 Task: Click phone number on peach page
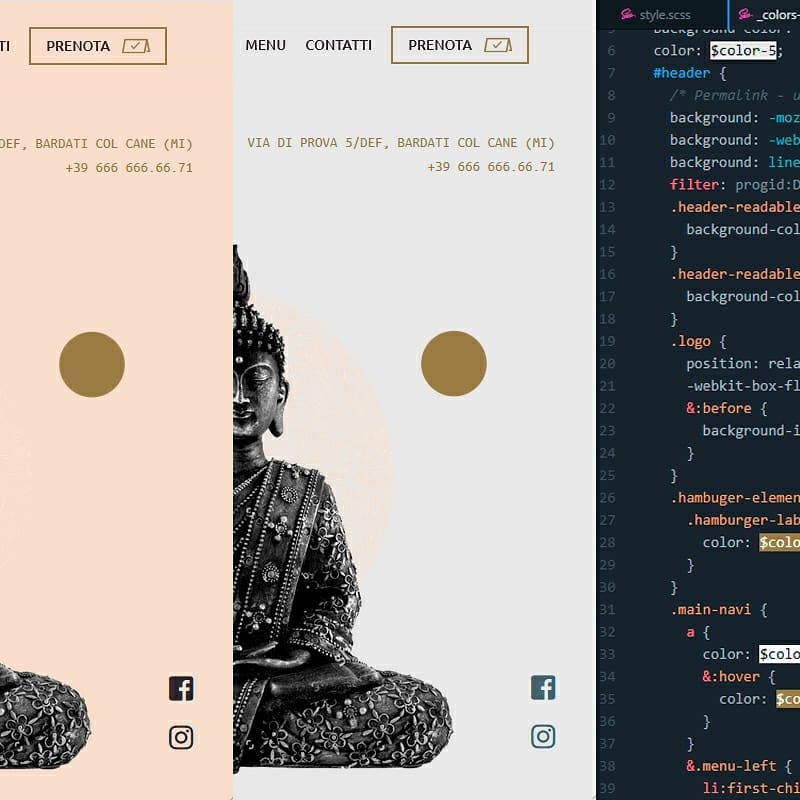(x=129, y=168)
